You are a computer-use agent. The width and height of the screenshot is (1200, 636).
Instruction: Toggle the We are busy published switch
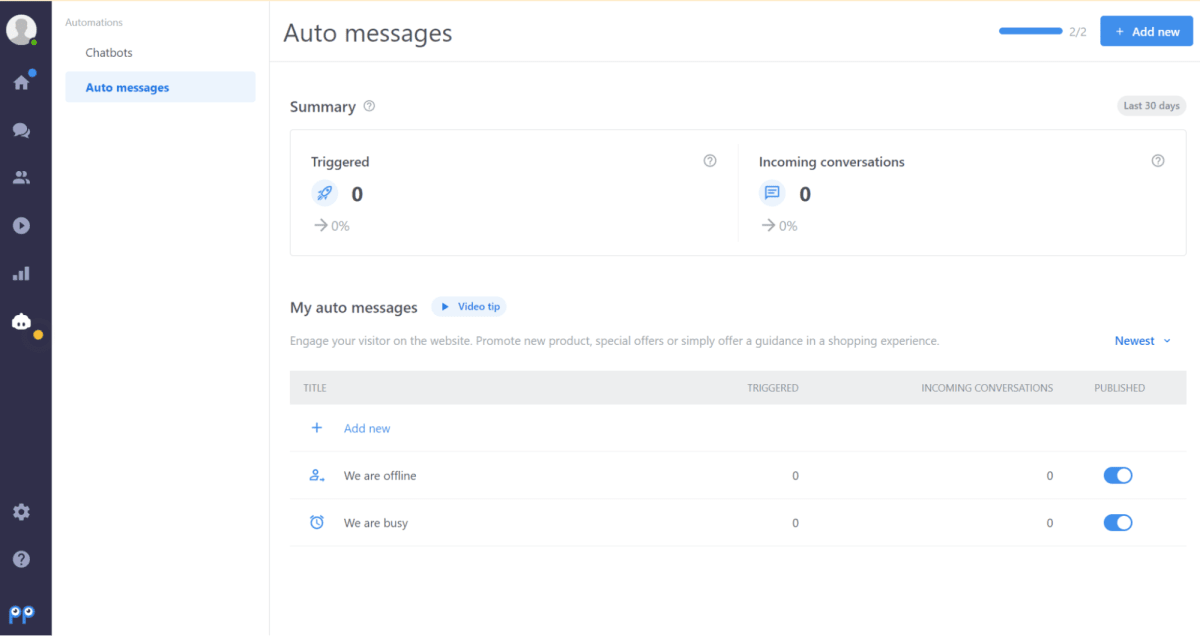[x=1118, y=523]
